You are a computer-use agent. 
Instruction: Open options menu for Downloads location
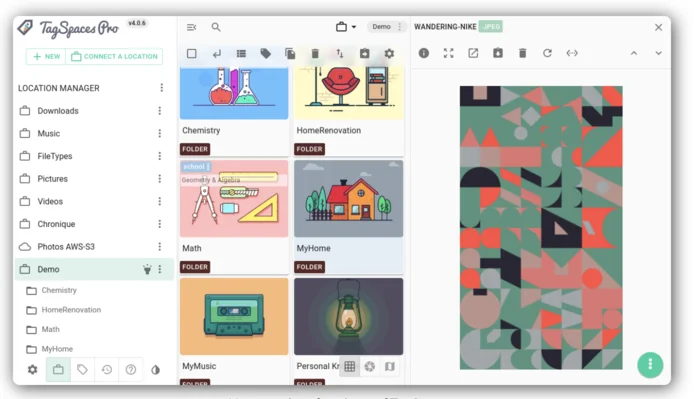(x=160, y=111)
